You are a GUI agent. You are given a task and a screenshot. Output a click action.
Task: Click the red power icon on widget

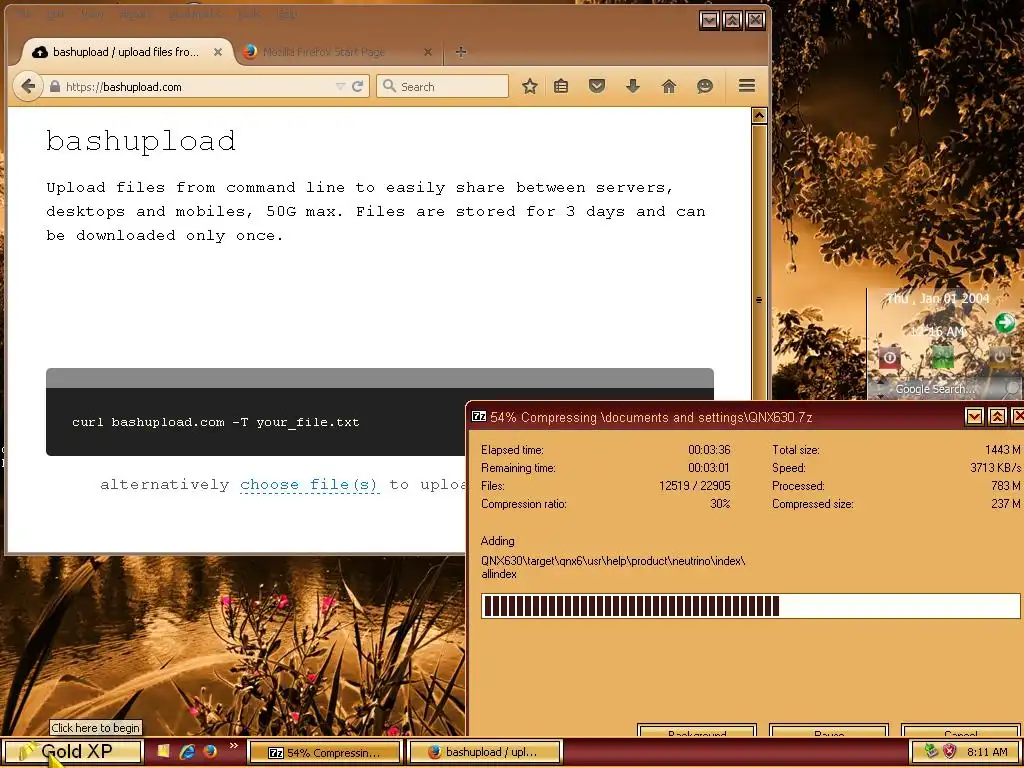[889, 358]
